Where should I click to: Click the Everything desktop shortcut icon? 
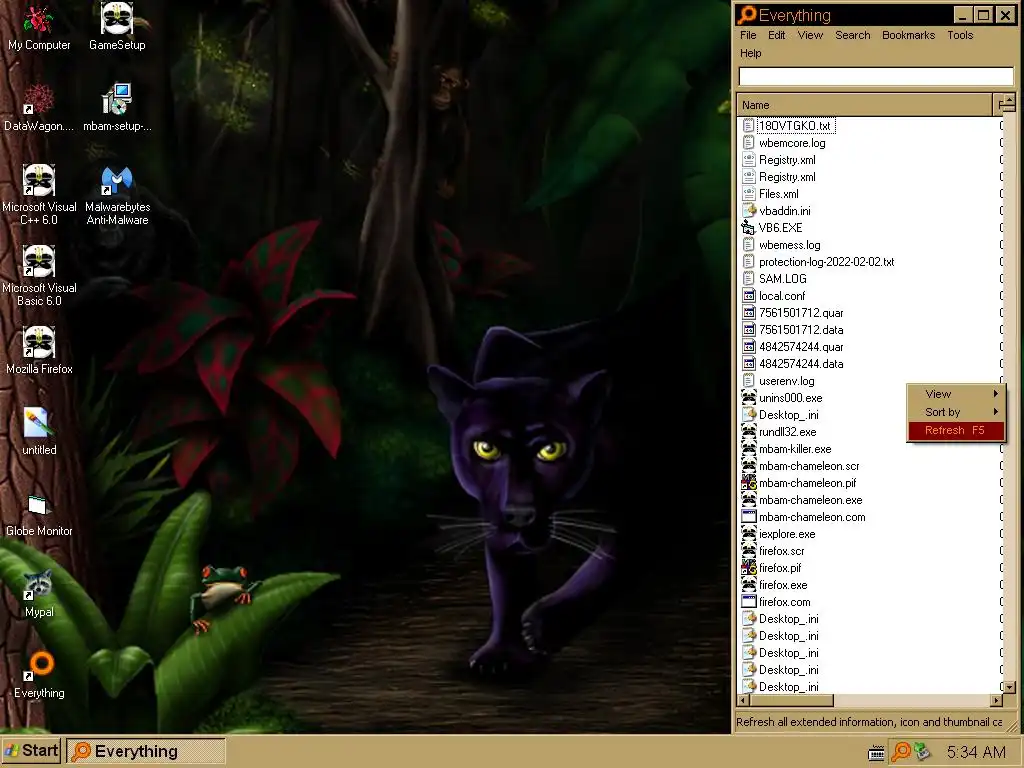pyautogui.click(x=39, y=675)
